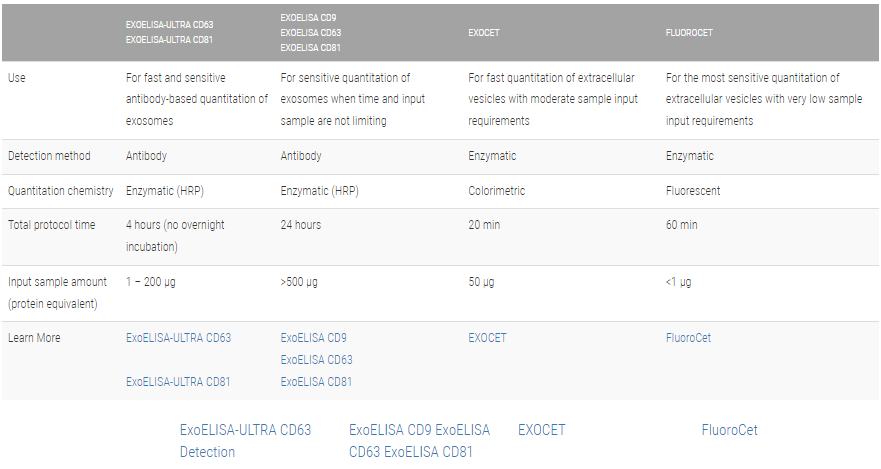
Task: Select the Detection method row label
Action: (49, 156)
